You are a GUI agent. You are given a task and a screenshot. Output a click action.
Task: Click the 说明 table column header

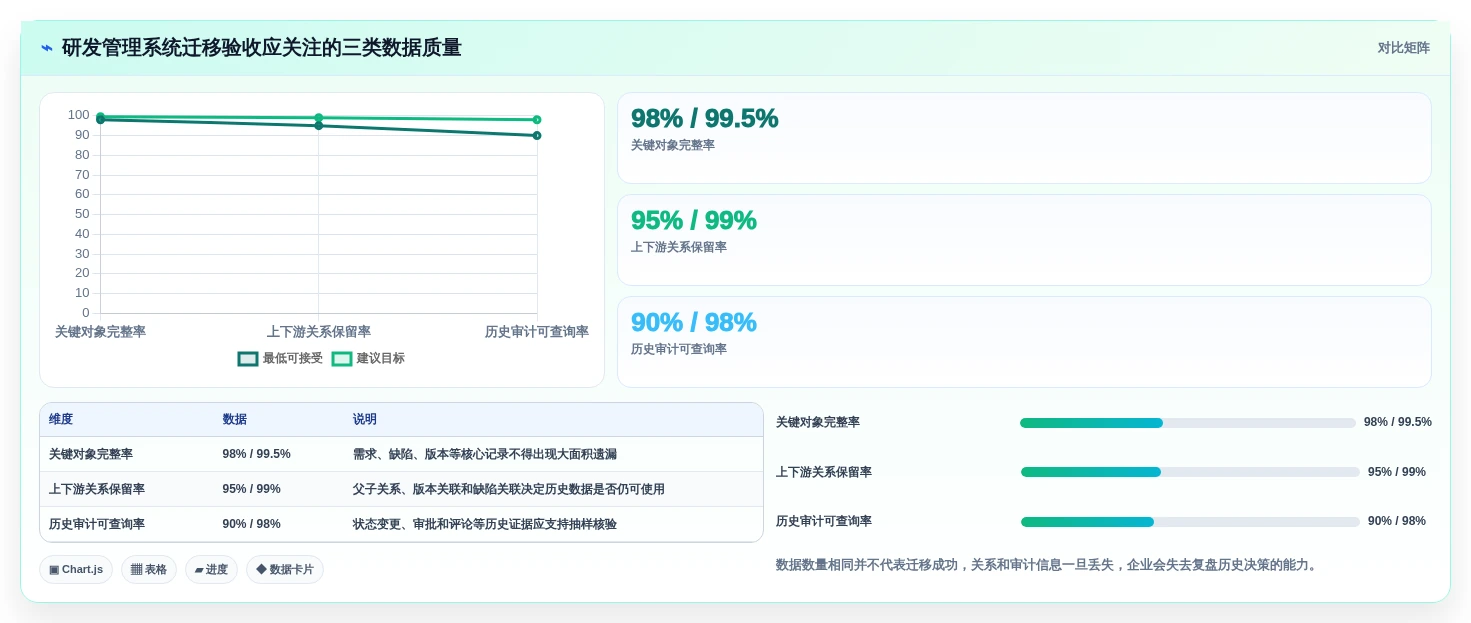pyautogui.click(x=365, y=420)
